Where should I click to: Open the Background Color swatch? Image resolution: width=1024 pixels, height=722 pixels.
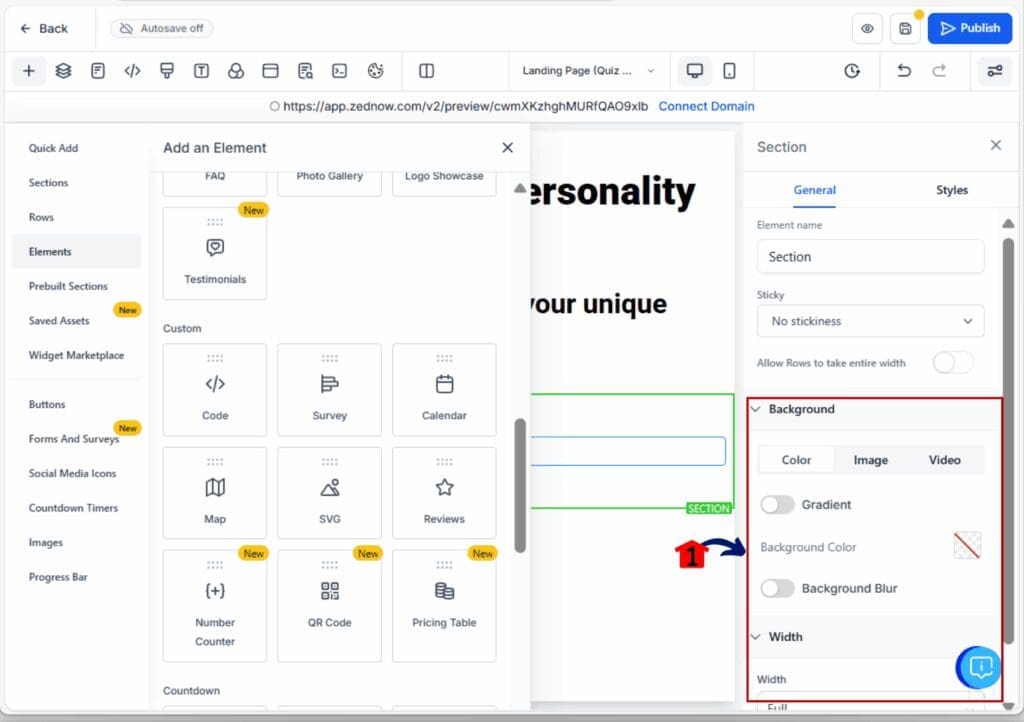pos(966,546)
